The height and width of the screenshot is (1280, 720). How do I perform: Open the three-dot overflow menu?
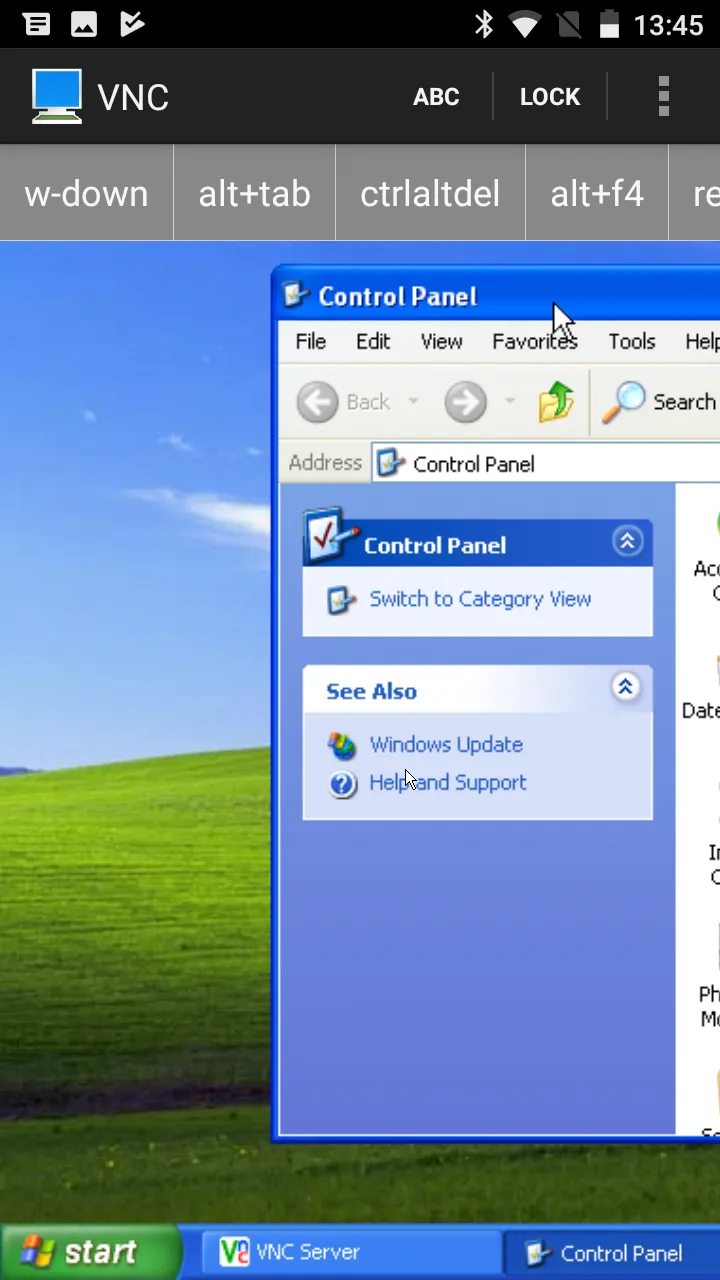tap(663, 97)
